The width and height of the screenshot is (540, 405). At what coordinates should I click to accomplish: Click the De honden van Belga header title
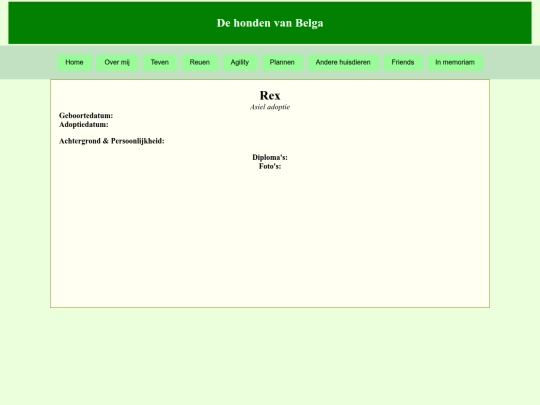(270, 23)
